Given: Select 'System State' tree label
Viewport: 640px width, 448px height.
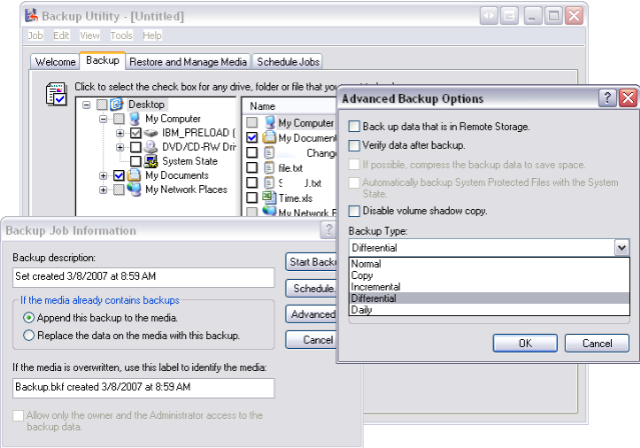Looking at the screenshot, I should (190, 161).
